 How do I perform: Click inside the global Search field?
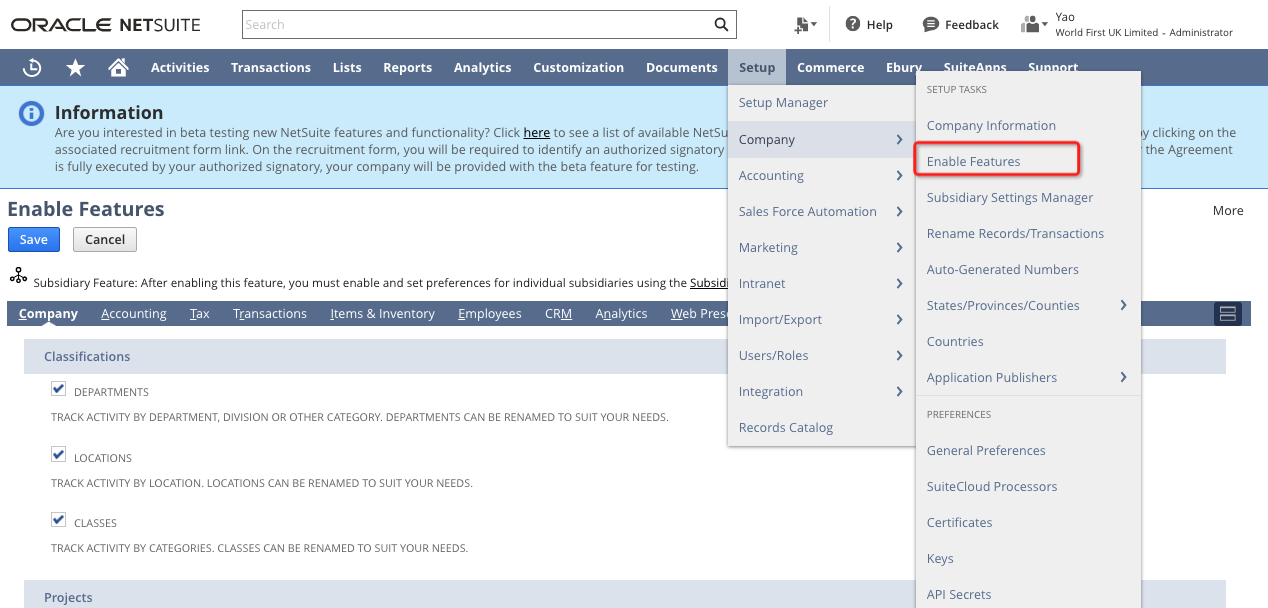coord(477,25)
